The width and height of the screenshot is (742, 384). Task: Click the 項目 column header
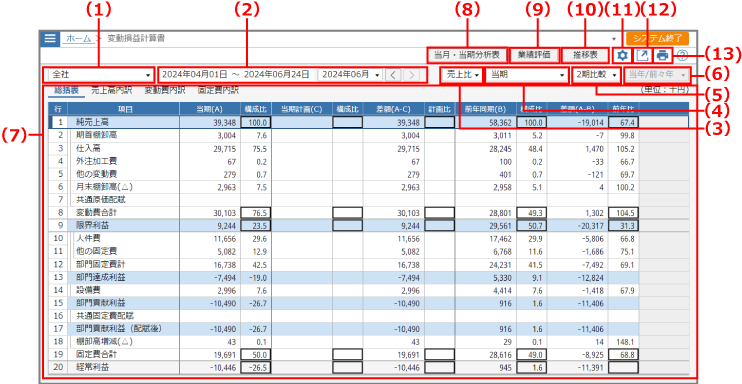pyautogui.click(x=124, y=109)
